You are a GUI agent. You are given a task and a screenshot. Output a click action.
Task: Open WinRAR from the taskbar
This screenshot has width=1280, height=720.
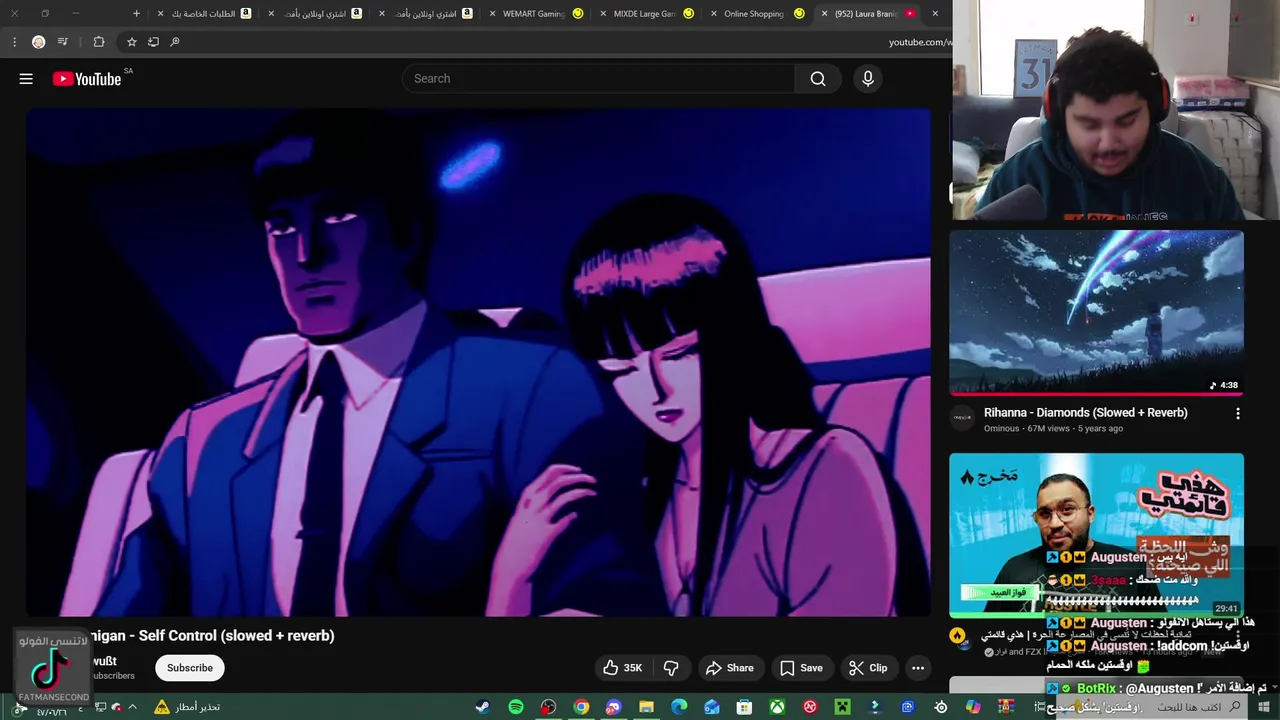[x=1006, y=707]
